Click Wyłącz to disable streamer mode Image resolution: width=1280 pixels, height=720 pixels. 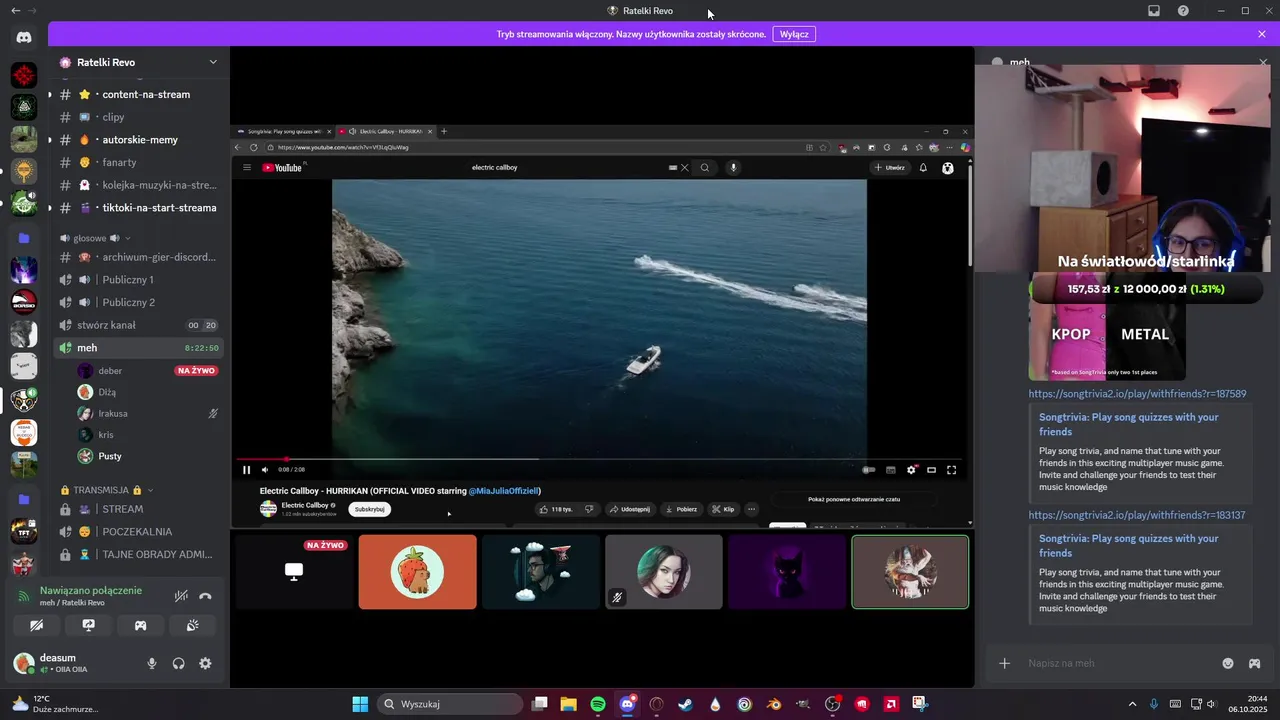point(794,34)
